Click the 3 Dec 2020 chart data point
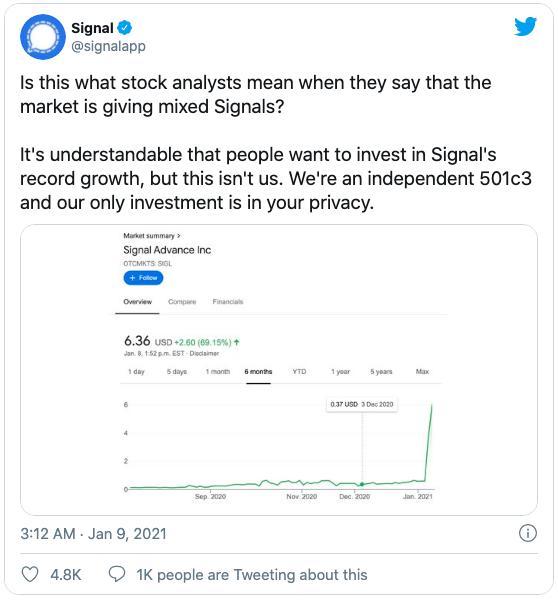558x600 pixels. pyautogui.click(x=362, y=484)
